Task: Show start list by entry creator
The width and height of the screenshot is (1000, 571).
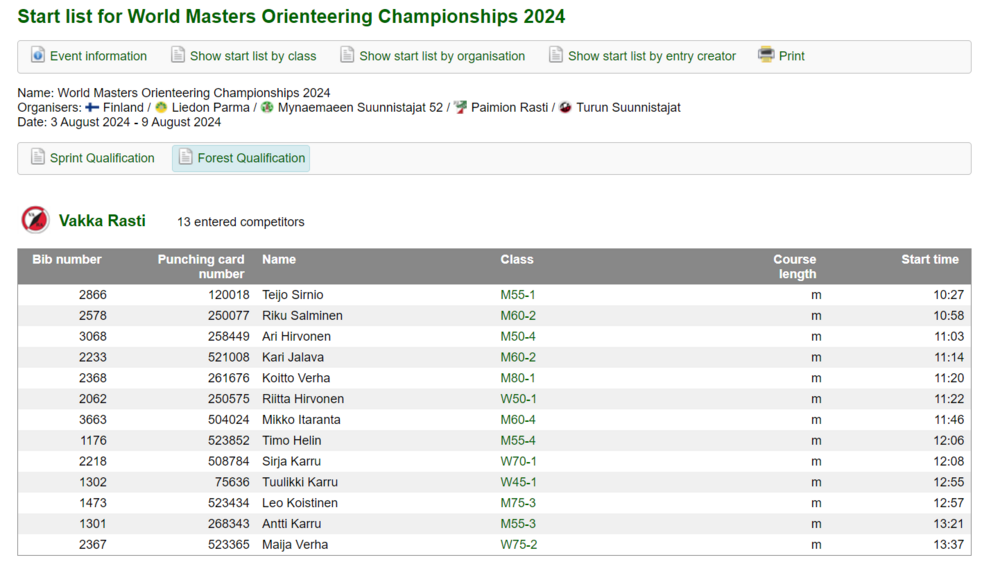Action: coord(652,56)
